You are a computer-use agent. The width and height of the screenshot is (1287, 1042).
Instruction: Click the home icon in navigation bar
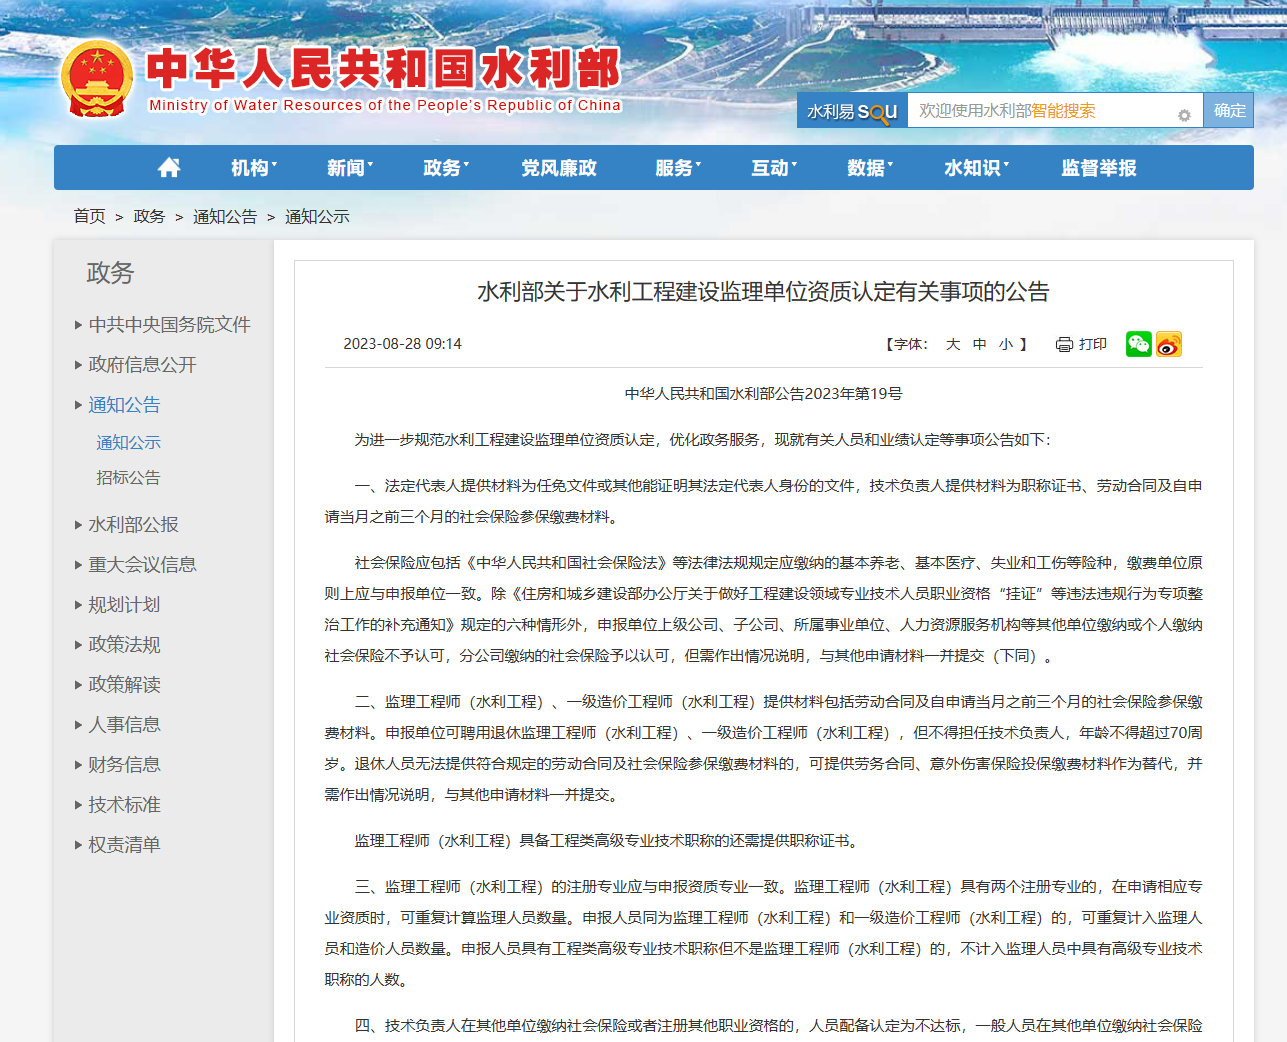pyautogui.click(x=169, y=168)
